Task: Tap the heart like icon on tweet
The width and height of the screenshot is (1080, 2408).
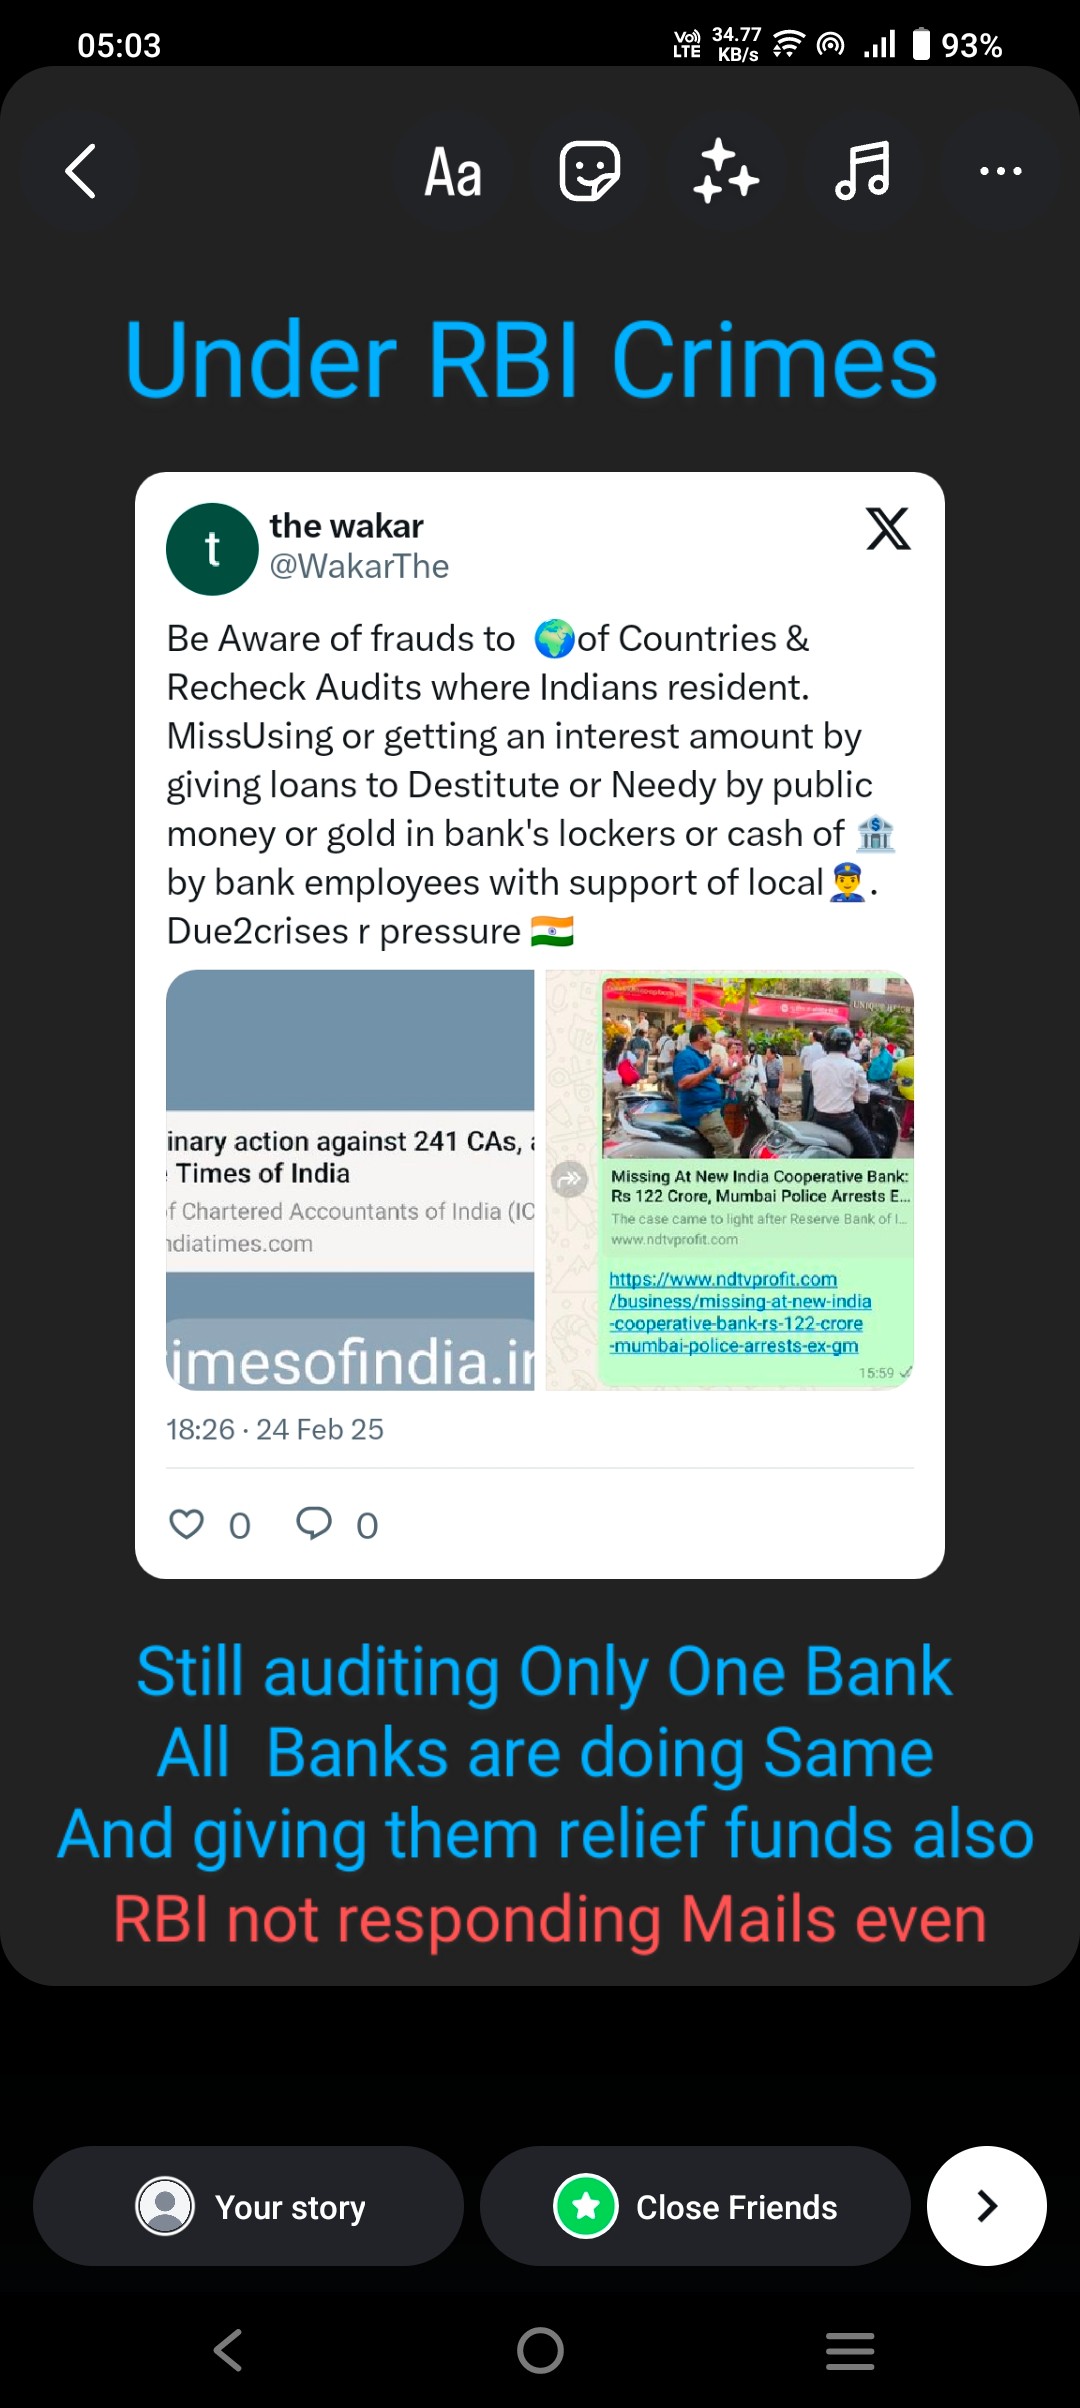Action: [x=187, y=1524]
